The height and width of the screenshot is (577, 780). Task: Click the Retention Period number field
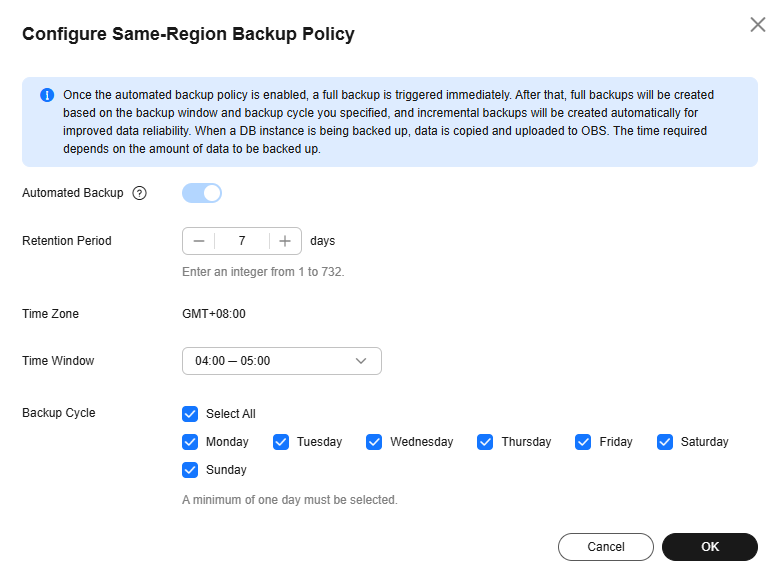click(x=242, y=241)
